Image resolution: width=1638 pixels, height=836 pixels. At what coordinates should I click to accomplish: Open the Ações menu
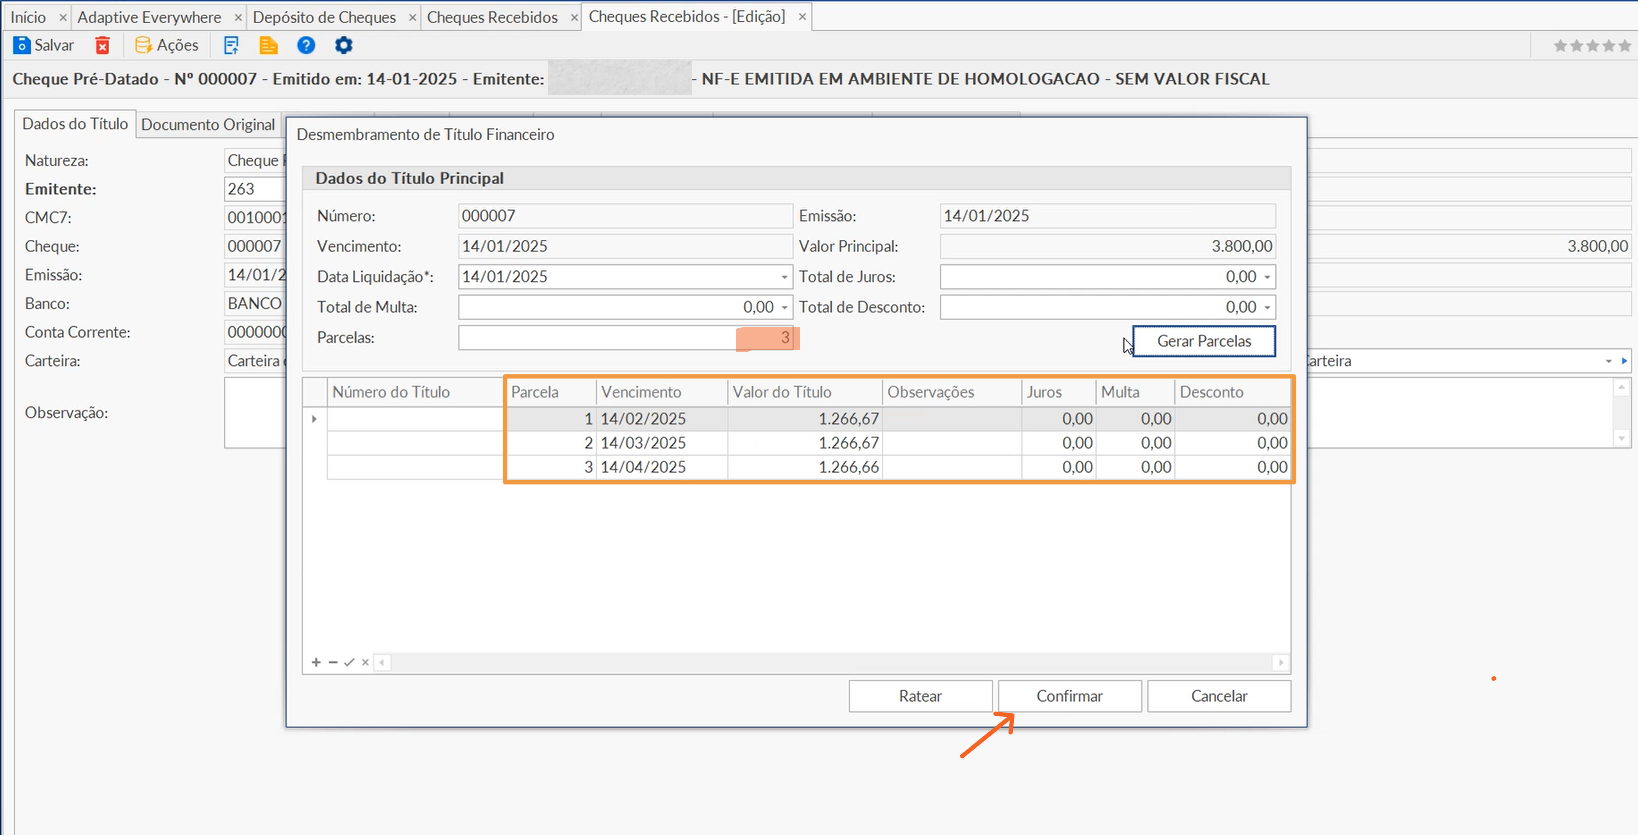click(x=167, y=45)
